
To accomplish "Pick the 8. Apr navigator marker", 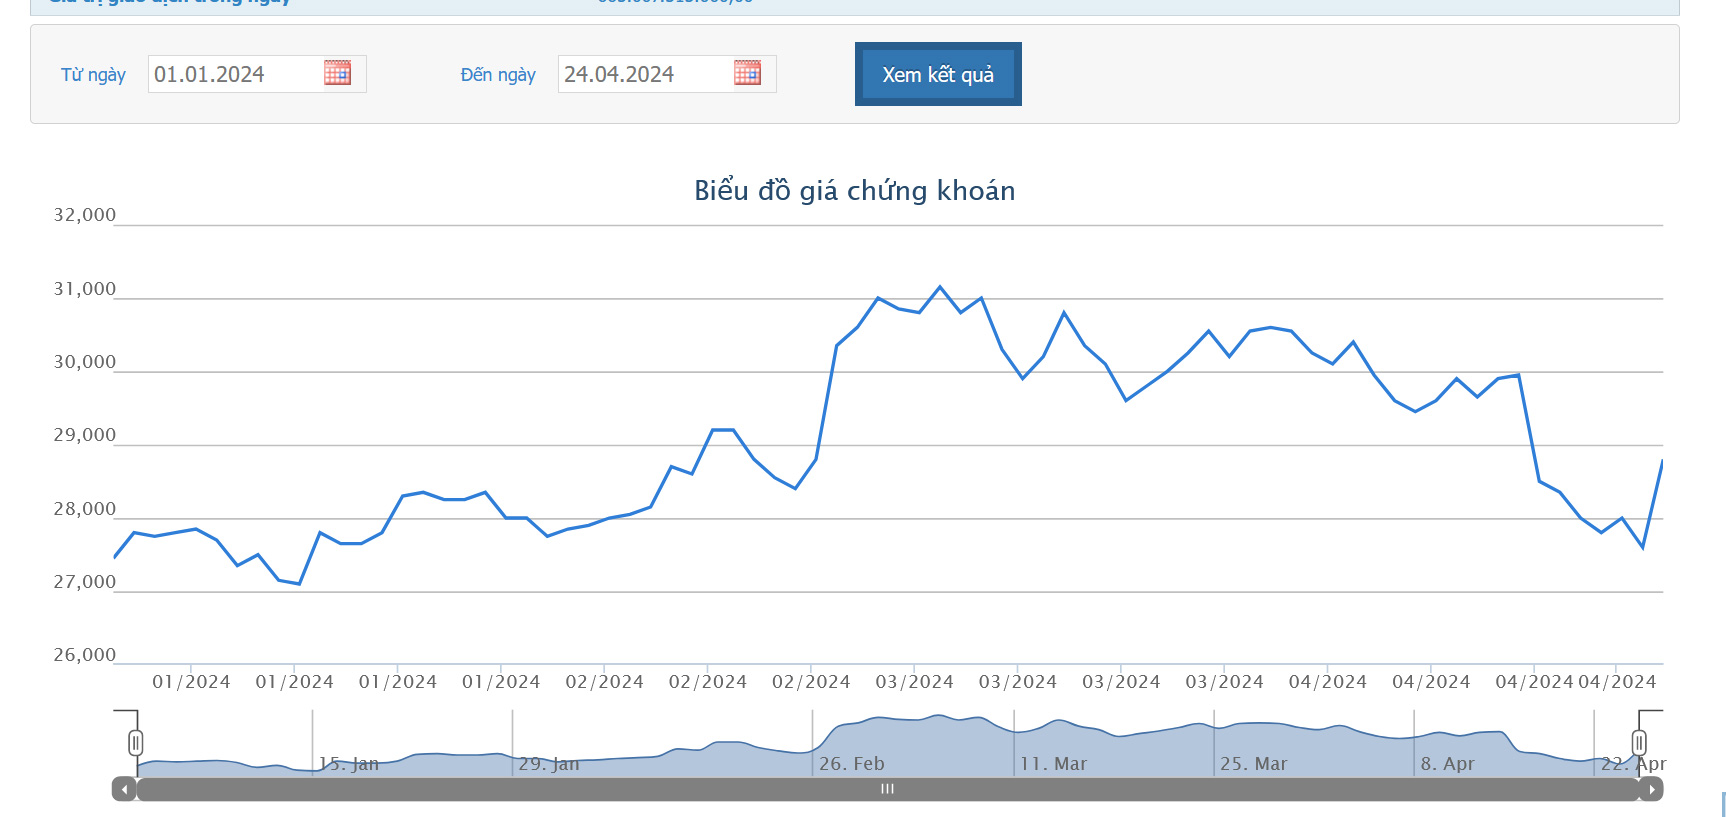I will [x=1447, y=764].
